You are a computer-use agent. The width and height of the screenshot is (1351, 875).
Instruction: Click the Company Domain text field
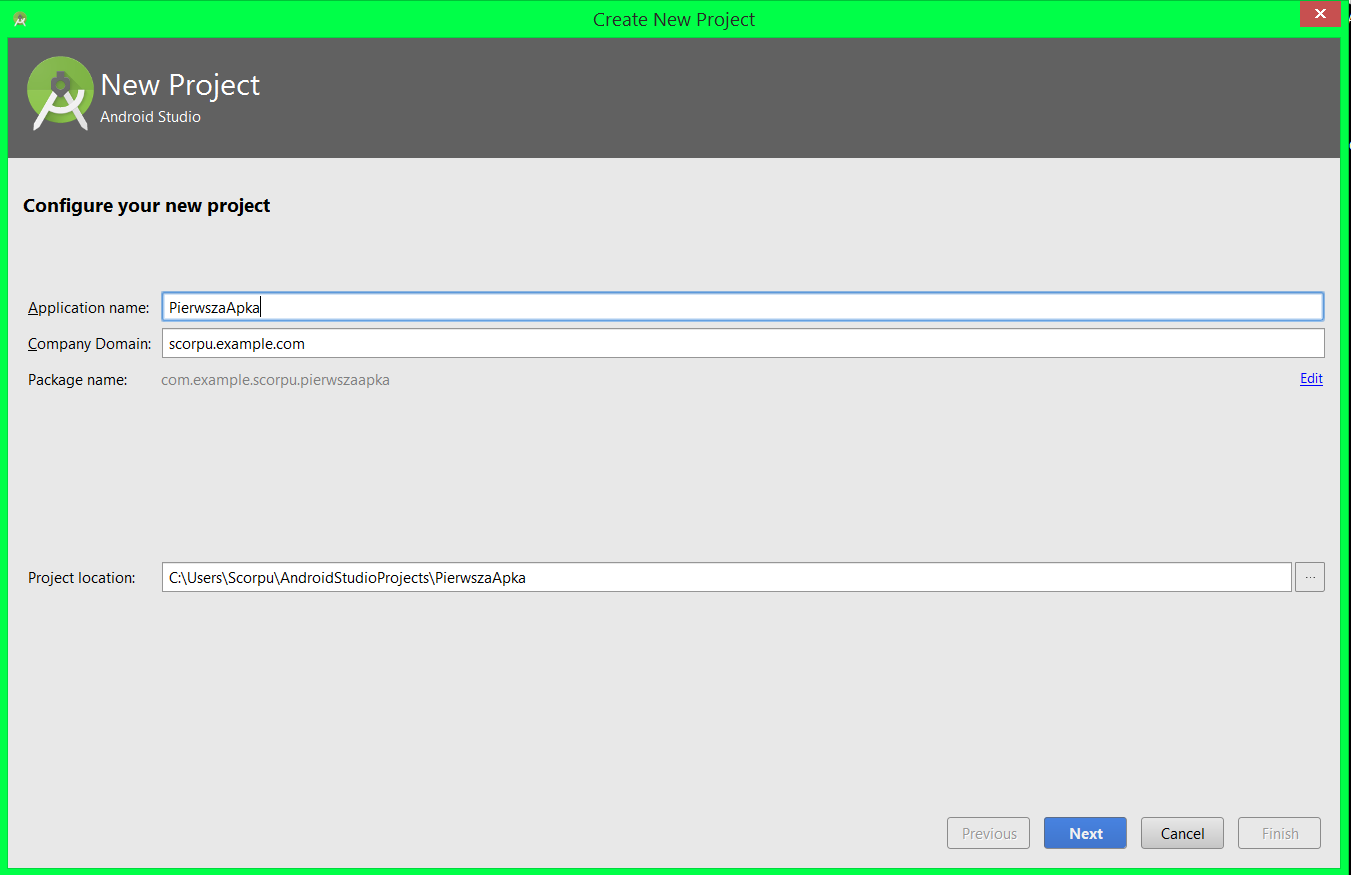click(743, 343)
